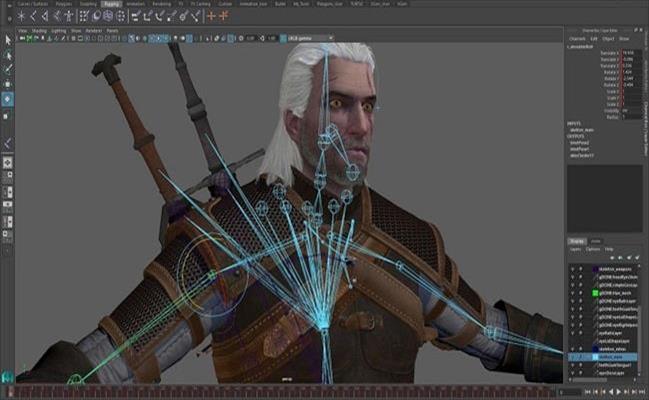Open the Show menu in Channel Box

[624, 39]
